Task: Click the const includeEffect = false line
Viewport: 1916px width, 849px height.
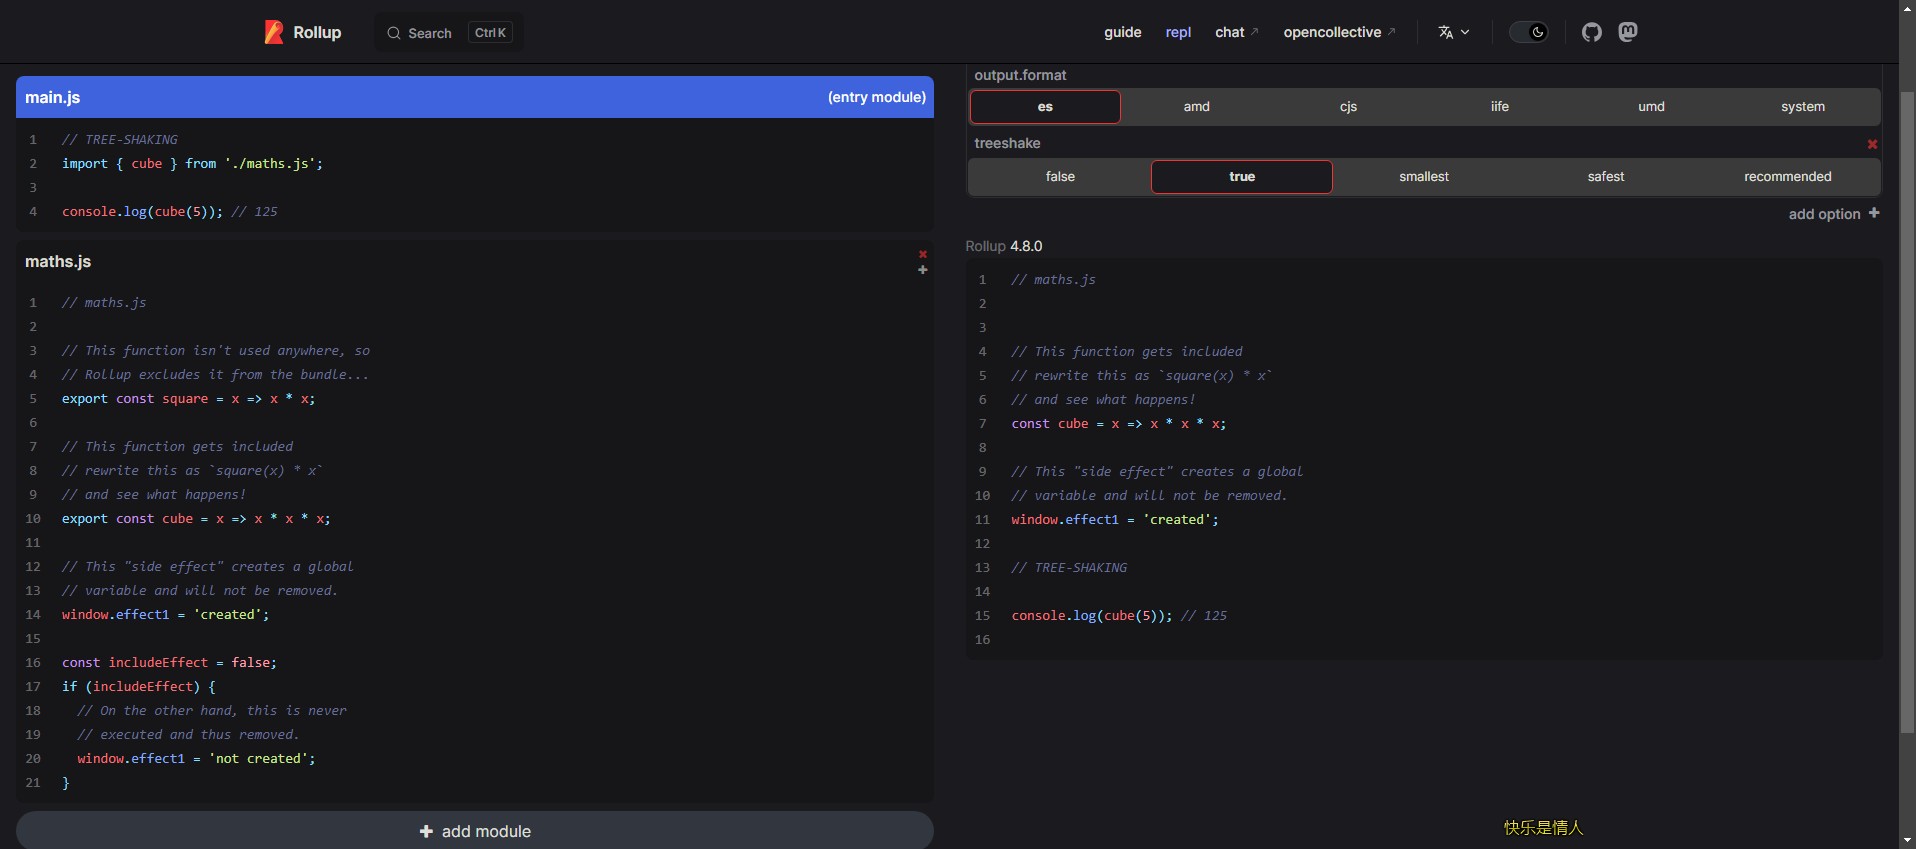Action: pos(169,662)
